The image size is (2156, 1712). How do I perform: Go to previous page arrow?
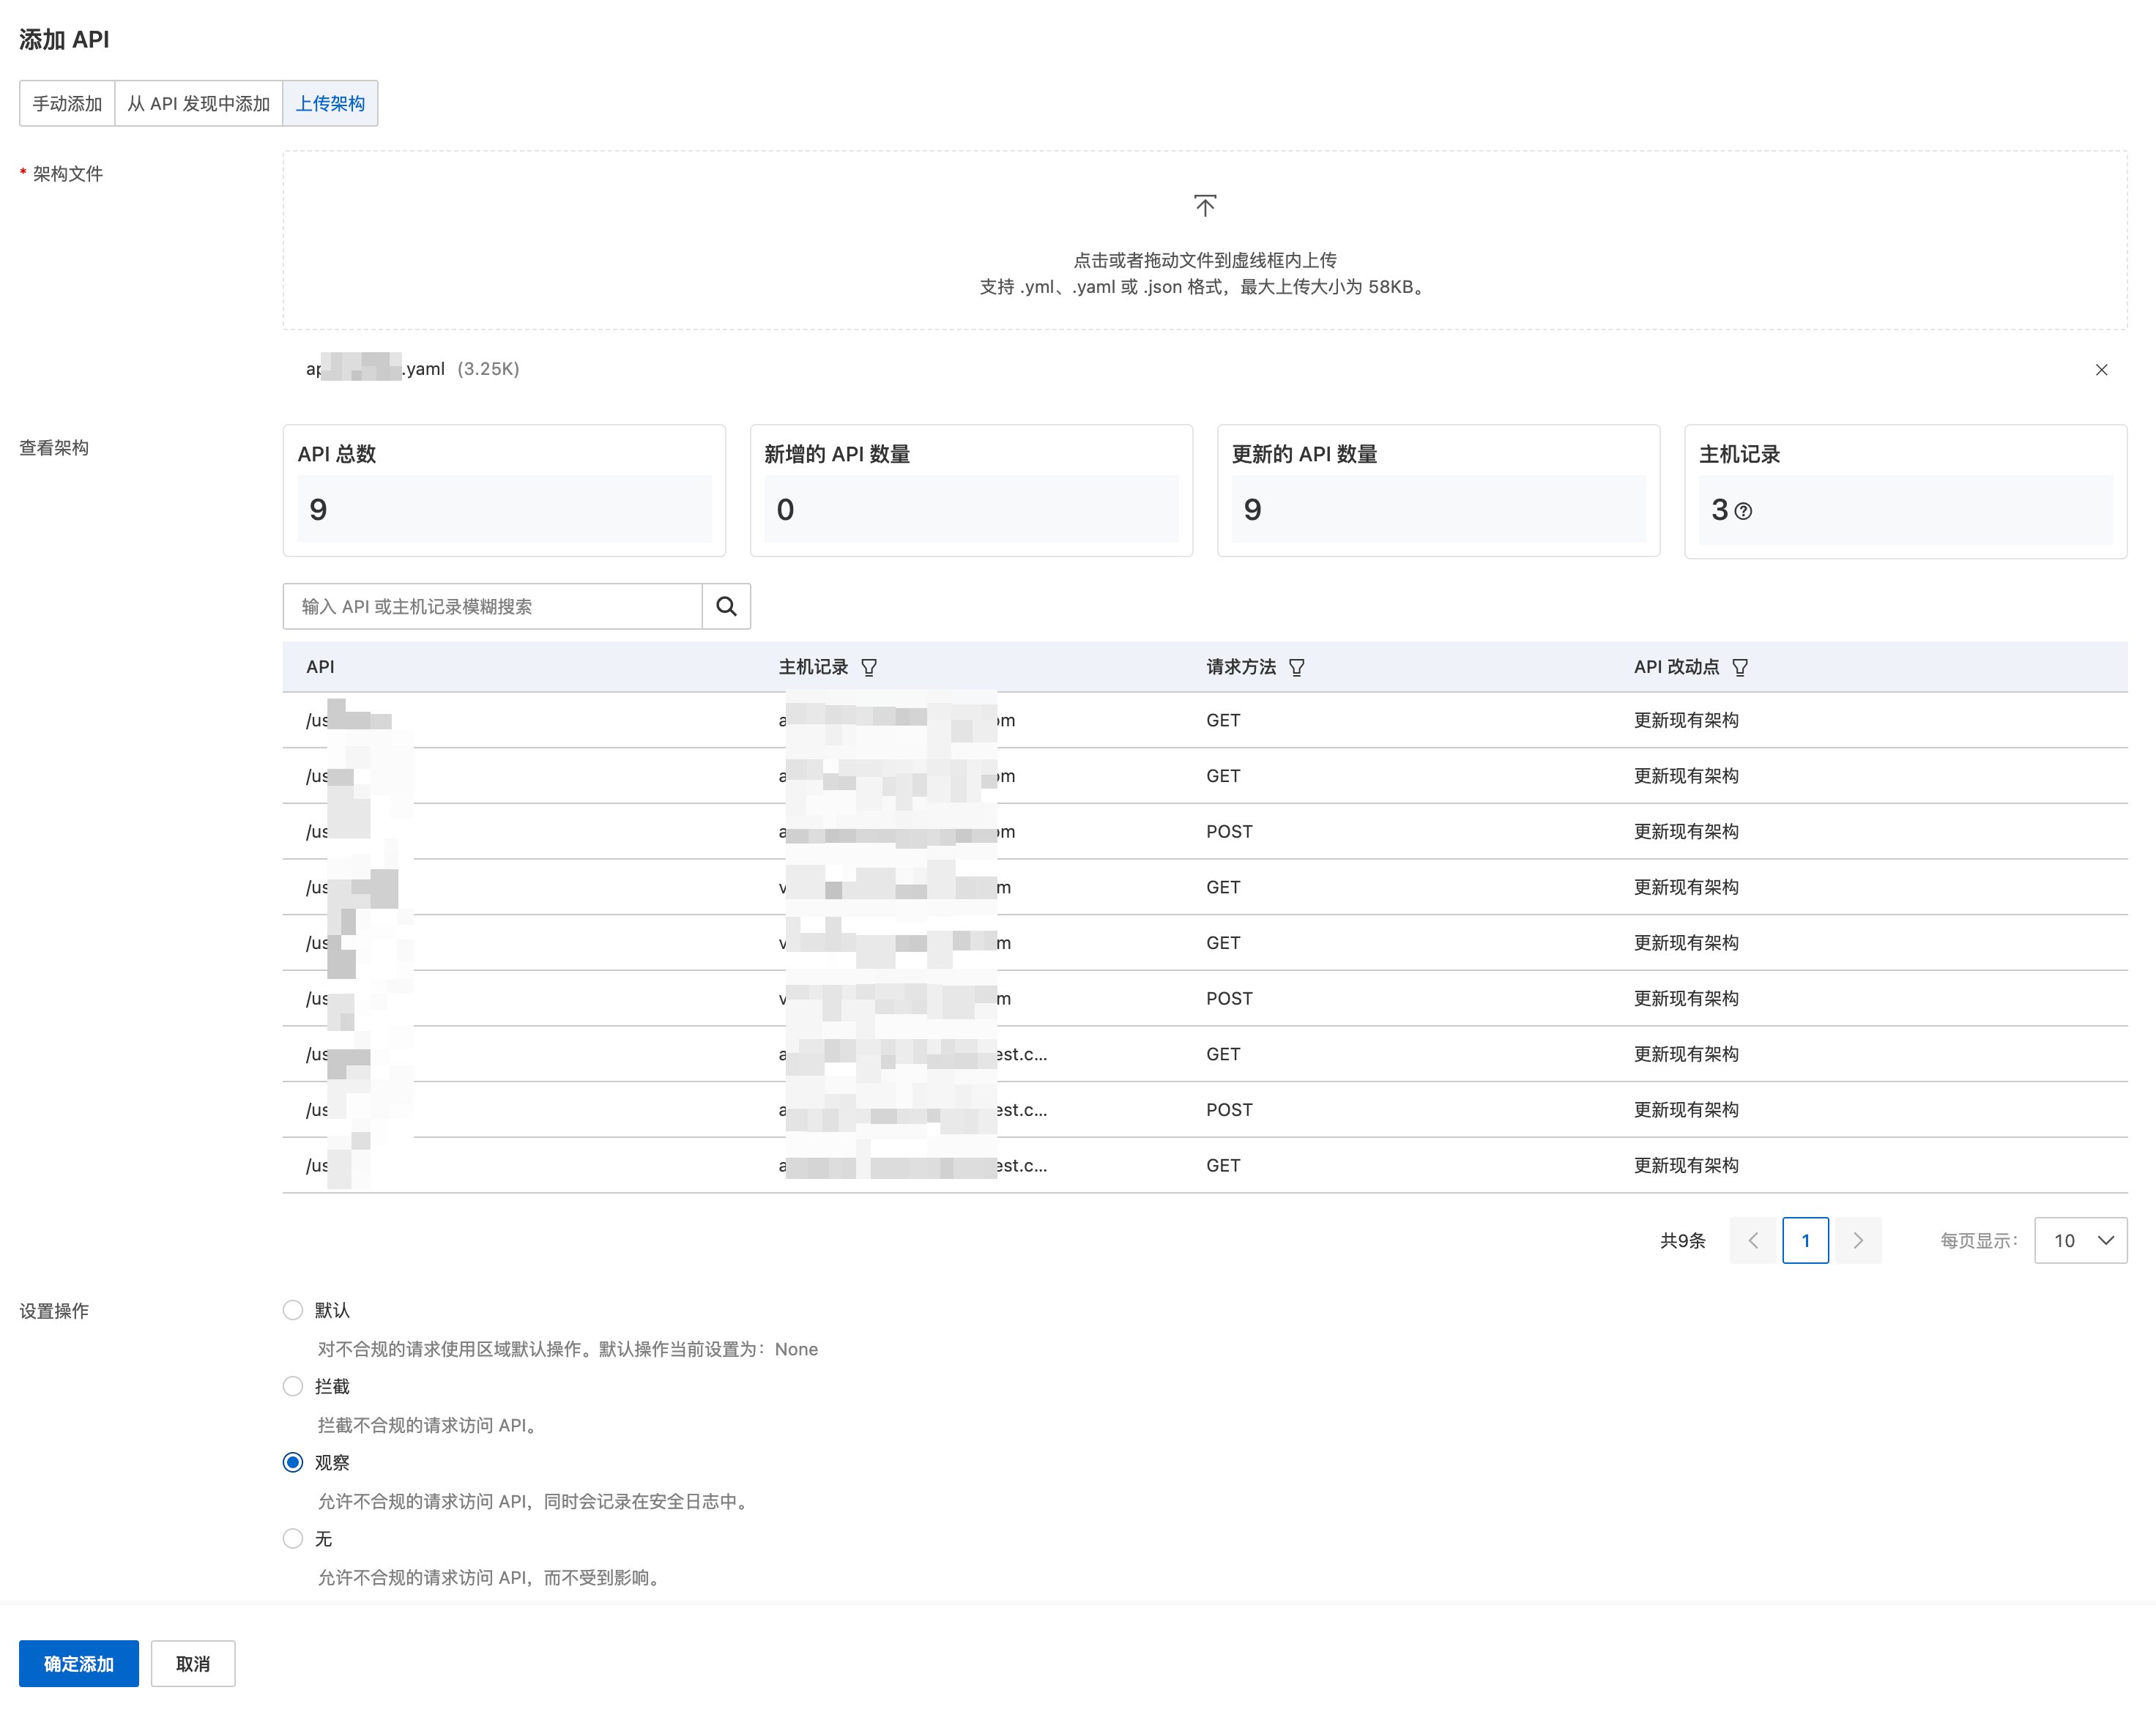[x=1752, y=1240]
